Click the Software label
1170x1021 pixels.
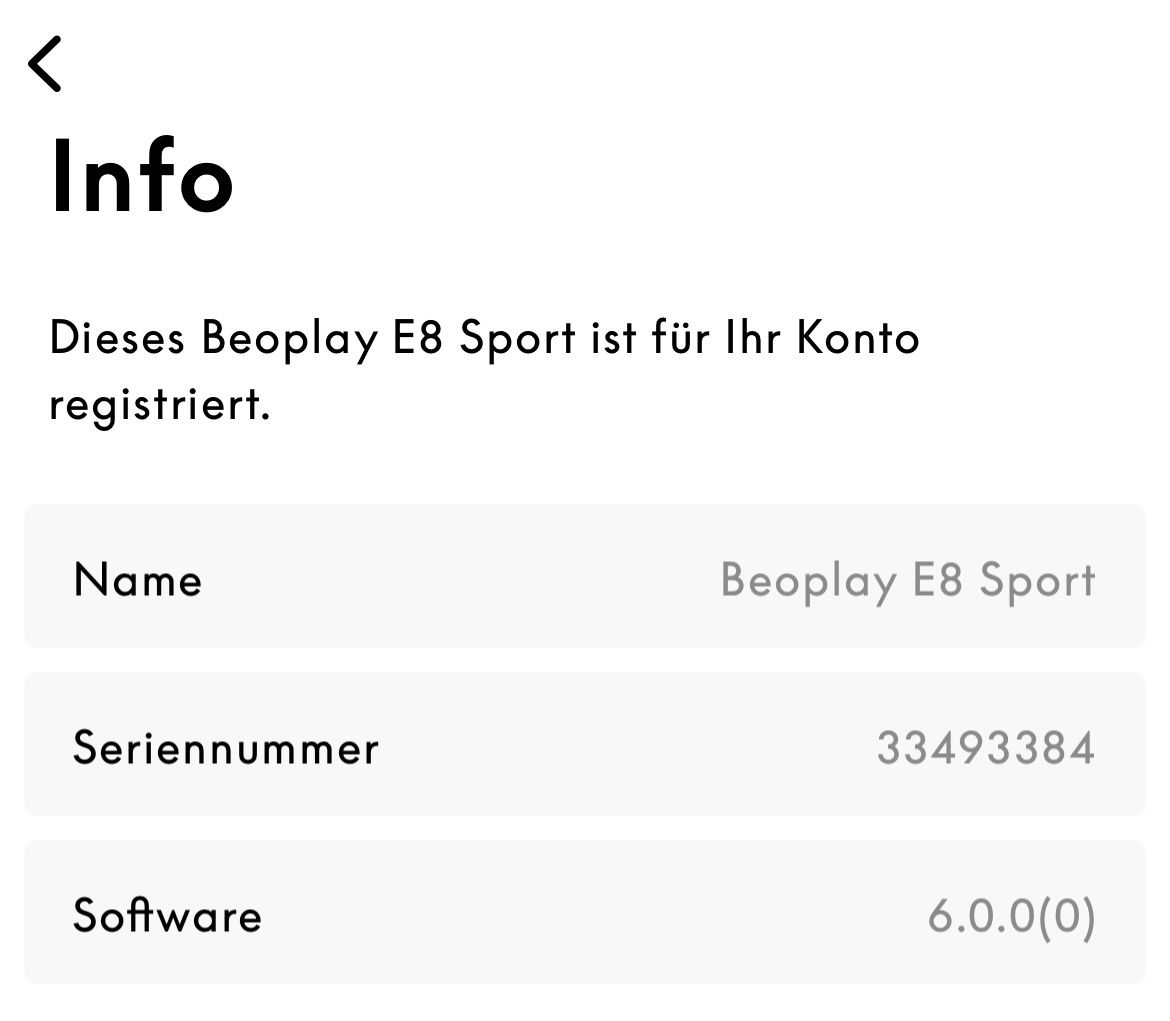pyautogui.click(x=167, y=916)
